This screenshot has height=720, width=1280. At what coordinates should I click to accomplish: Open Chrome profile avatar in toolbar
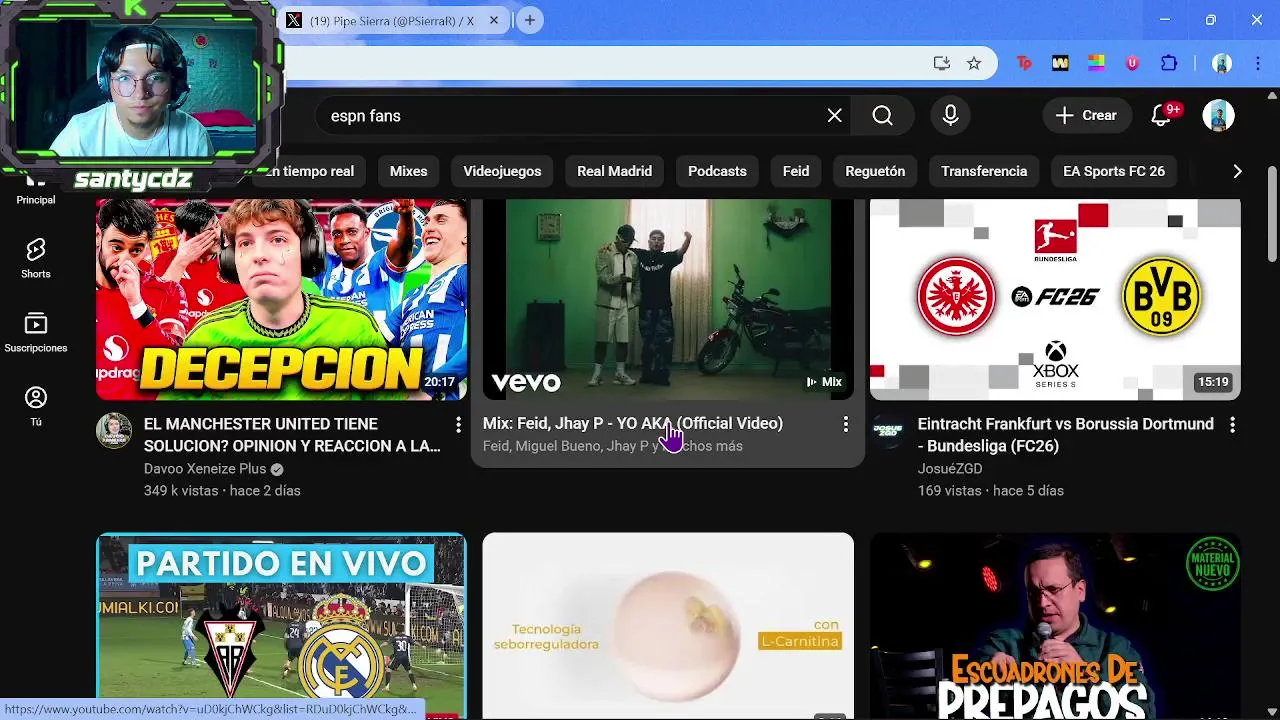point(1221,63)
